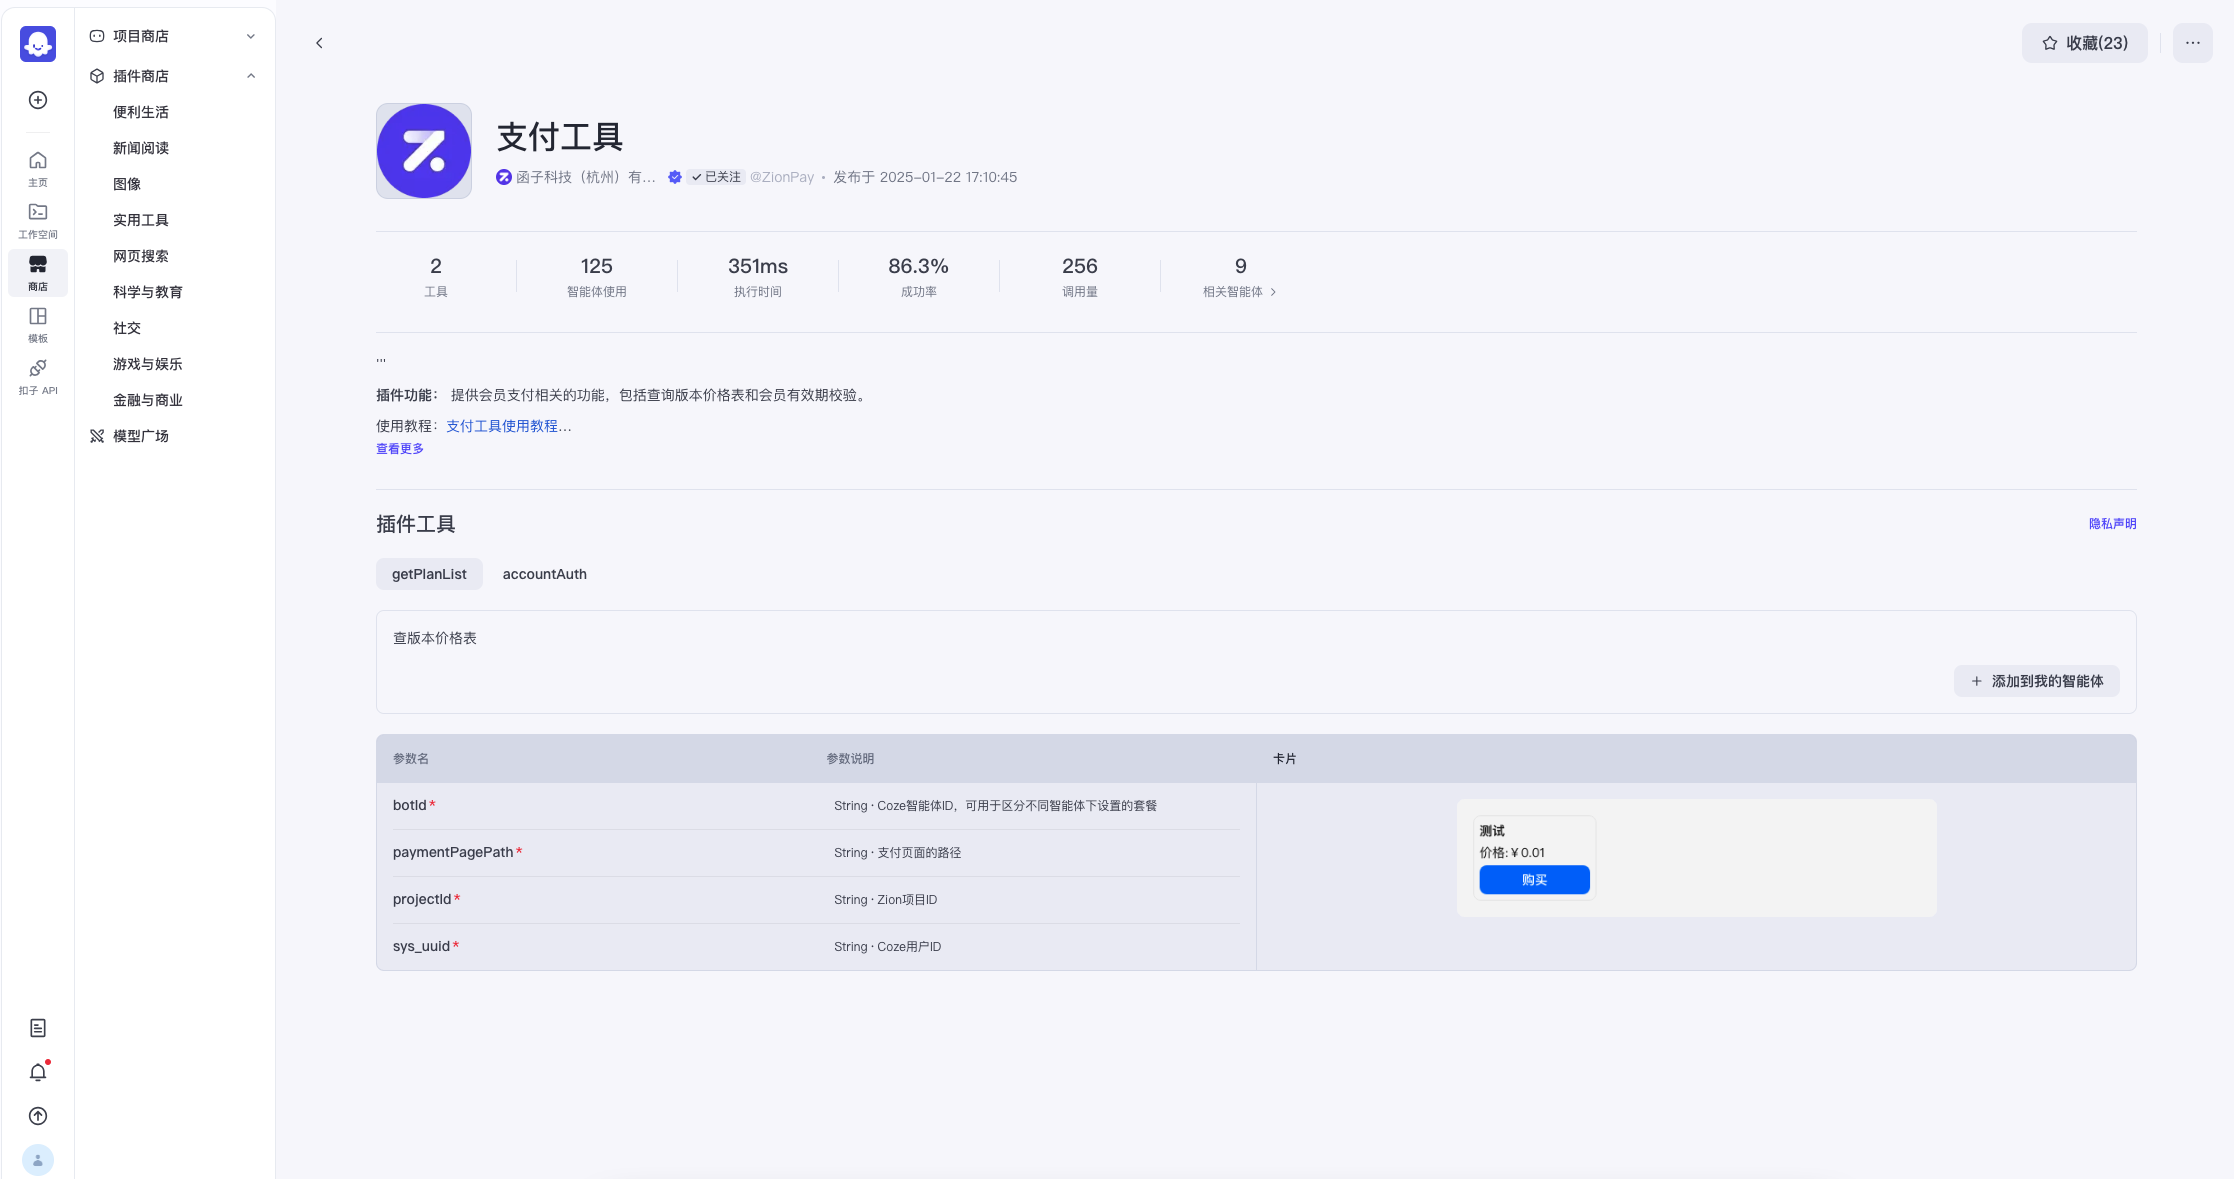The height and width of the screenshot is (1179, 2234).
Task: Click the blue 购买 purchase button on card
Action: [1533, 880]
